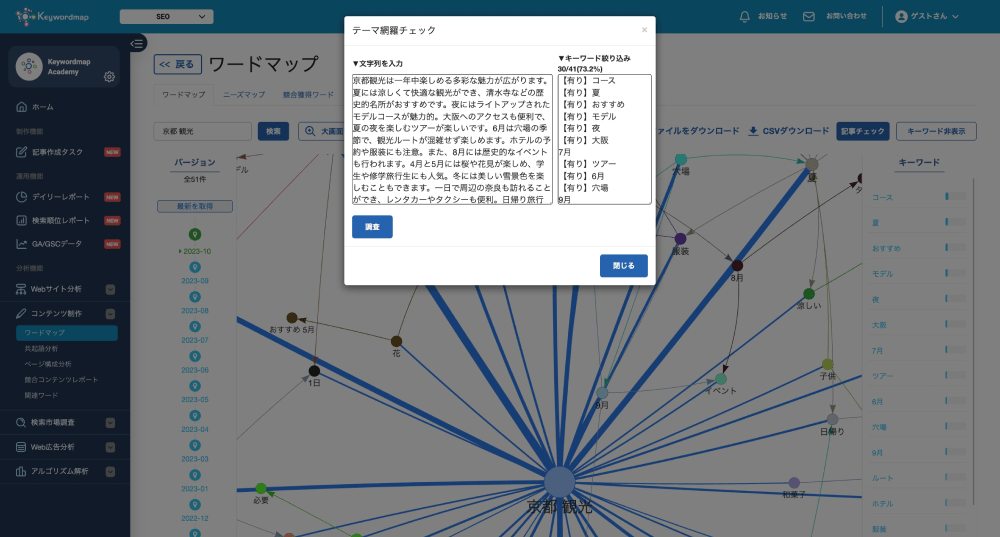Screen dimensions: 1000x537
Task: Click the Keywordmap logo icon
Action: coord(25,17)
